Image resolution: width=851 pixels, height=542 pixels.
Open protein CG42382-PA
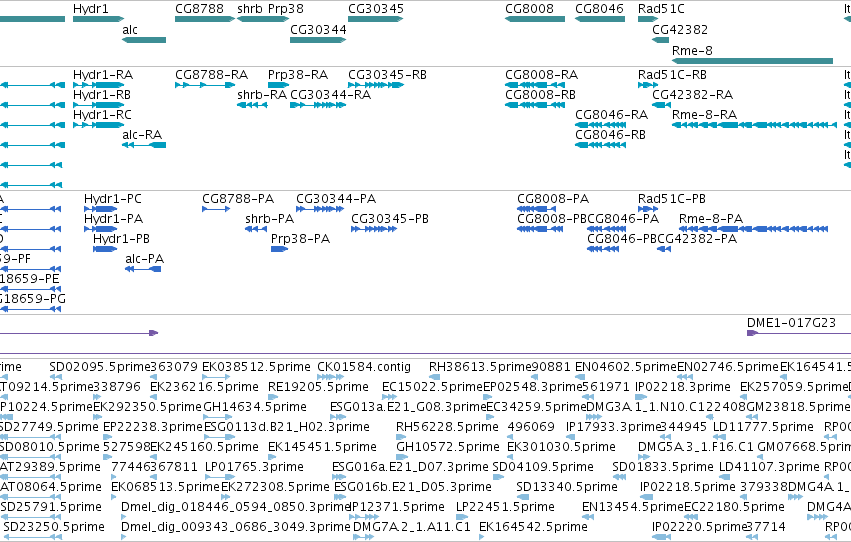pyautogui.click(x=697, y=239)
